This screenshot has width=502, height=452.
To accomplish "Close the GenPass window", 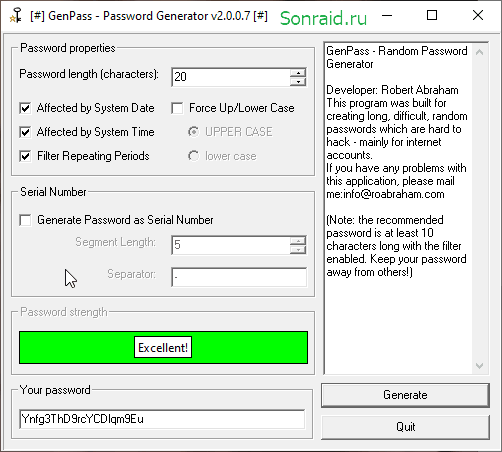I will (x=478, y=15).
